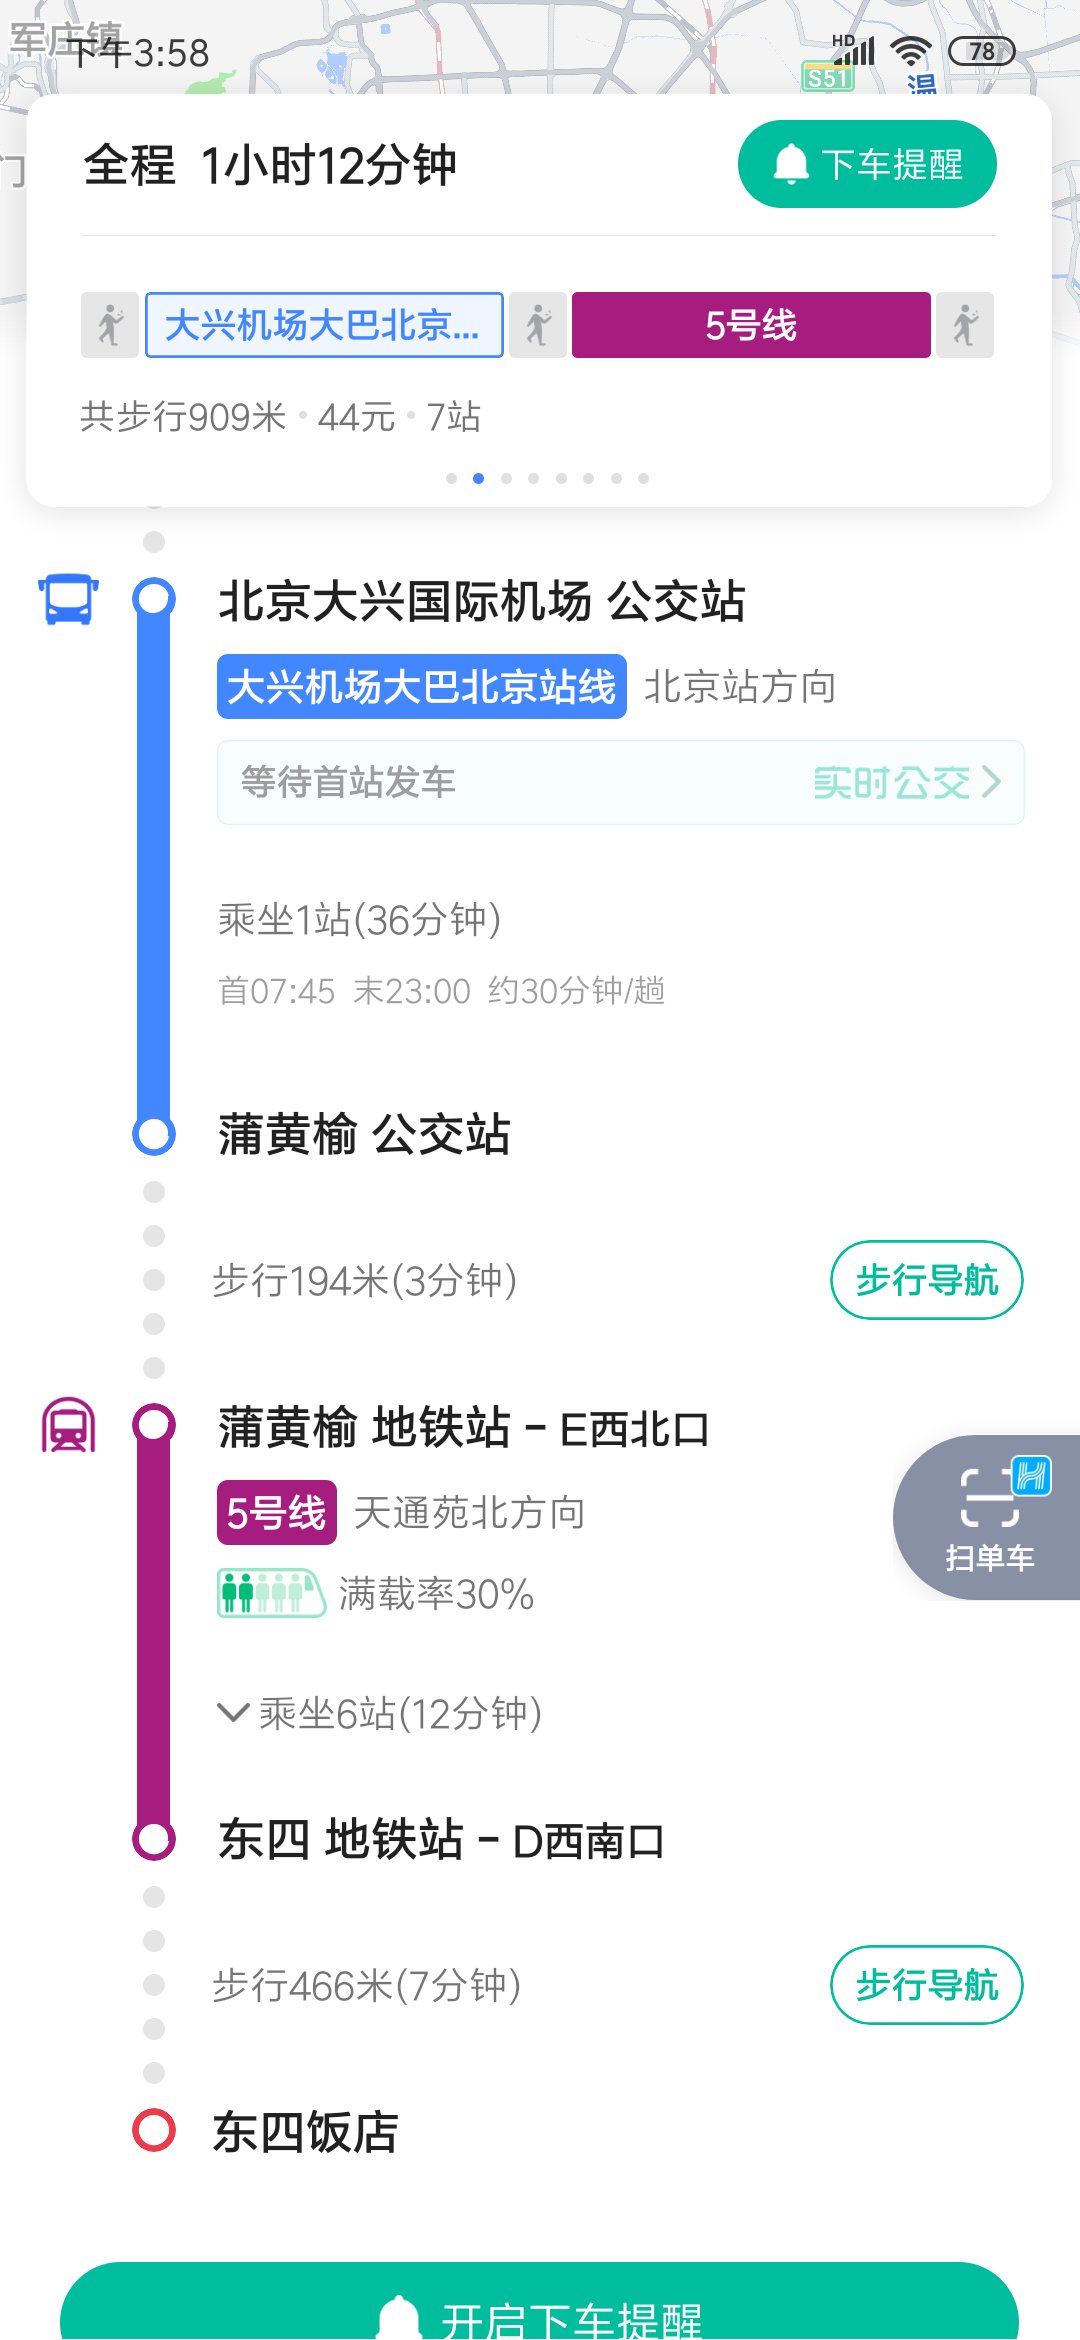The height and width of the screenshot is (2340, 1080).
Task: Tap the 大兴机场大巴北京站线 line badge
Action: click(x=421, y=687)
